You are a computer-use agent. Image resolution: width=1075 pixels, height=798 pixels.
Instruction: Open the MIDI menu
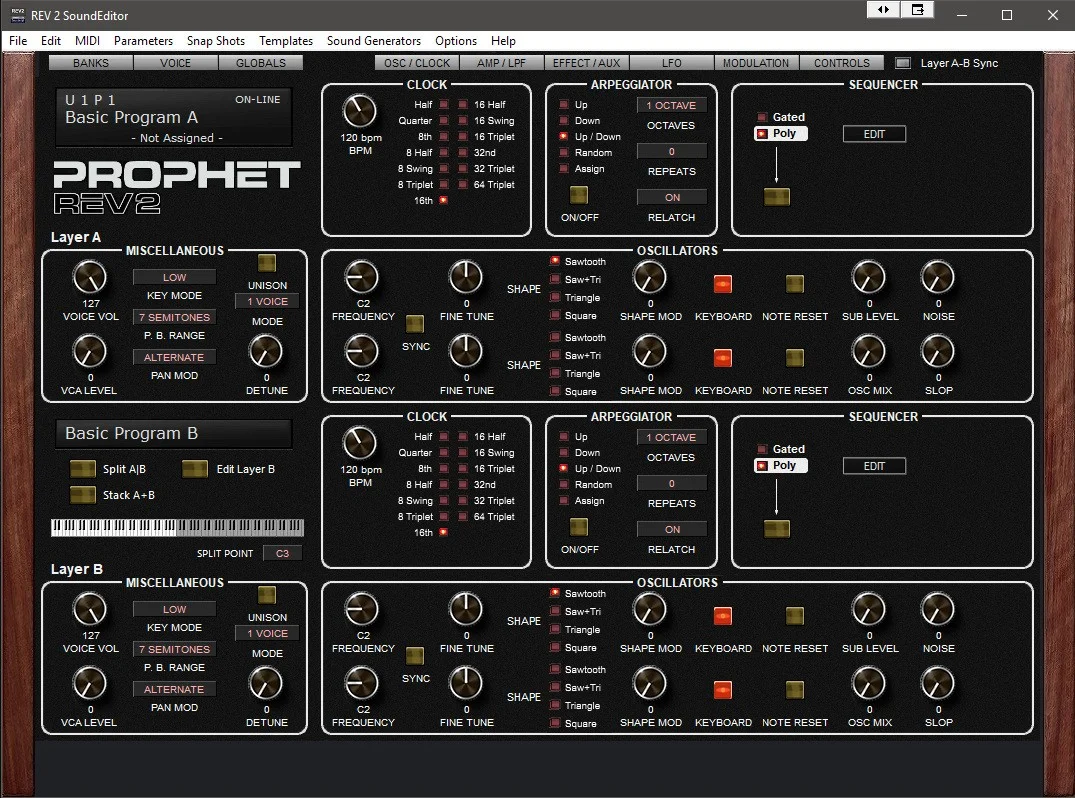87,40
